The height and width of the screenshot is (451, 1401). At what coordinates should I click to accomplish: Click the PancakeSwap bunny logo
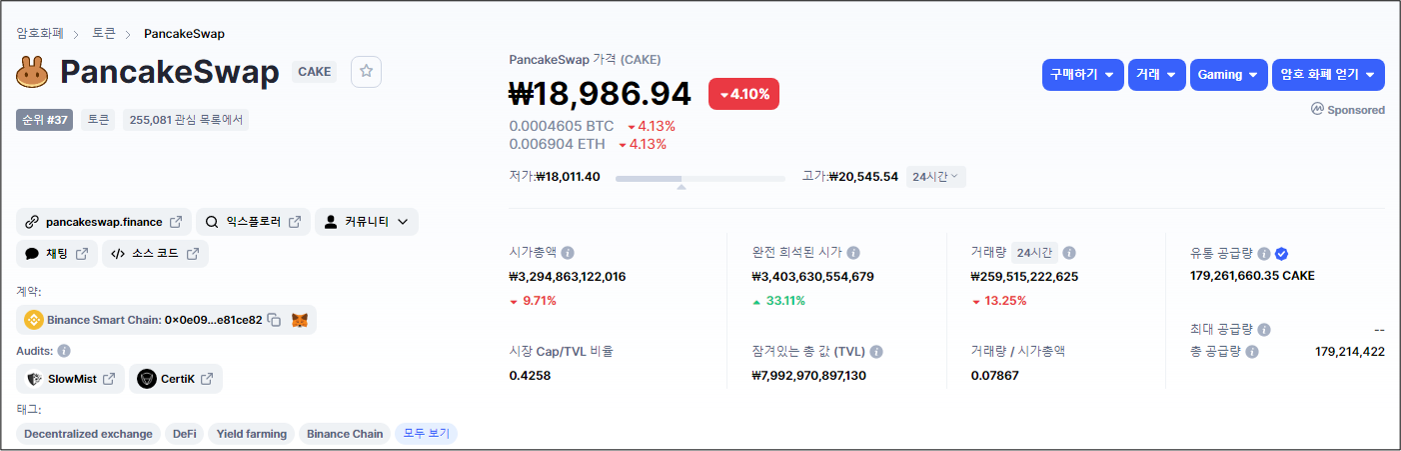(33, 72)
